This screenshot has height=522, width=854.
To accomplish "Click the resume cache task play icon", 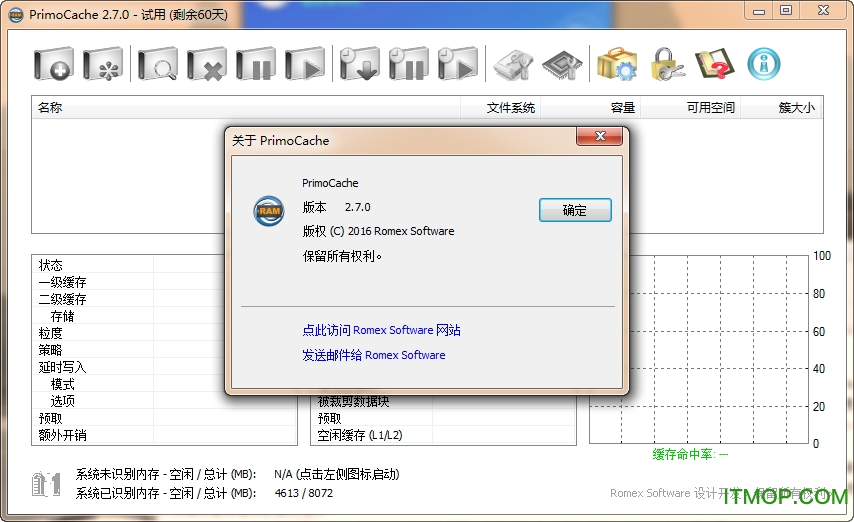I will (x=305, y=64).
